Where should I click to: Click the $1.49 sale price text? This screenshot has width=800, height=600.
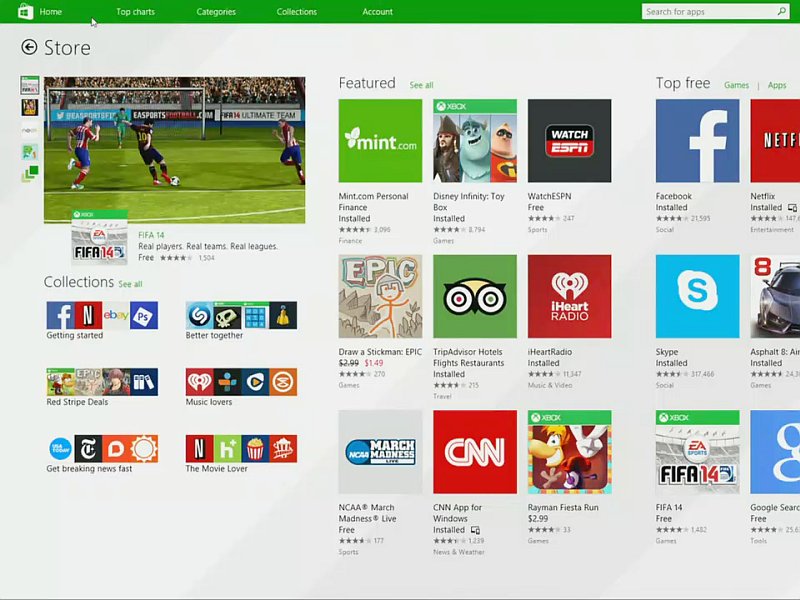(x=374, y=363)
